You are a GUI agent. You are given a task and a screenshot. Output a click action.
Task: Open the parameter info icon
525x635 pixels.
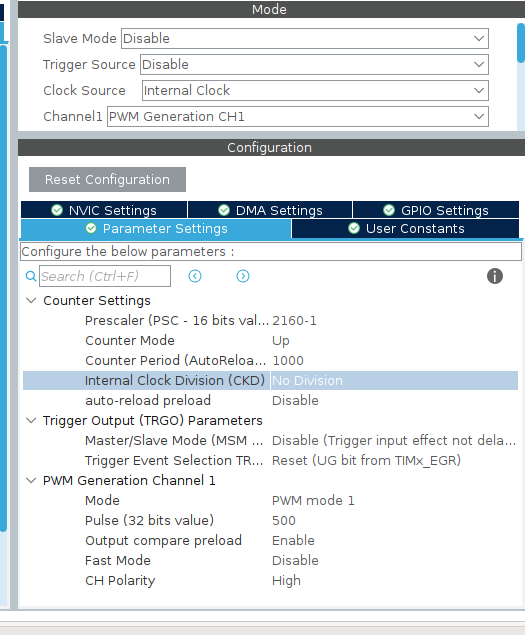tap(495, 276)
